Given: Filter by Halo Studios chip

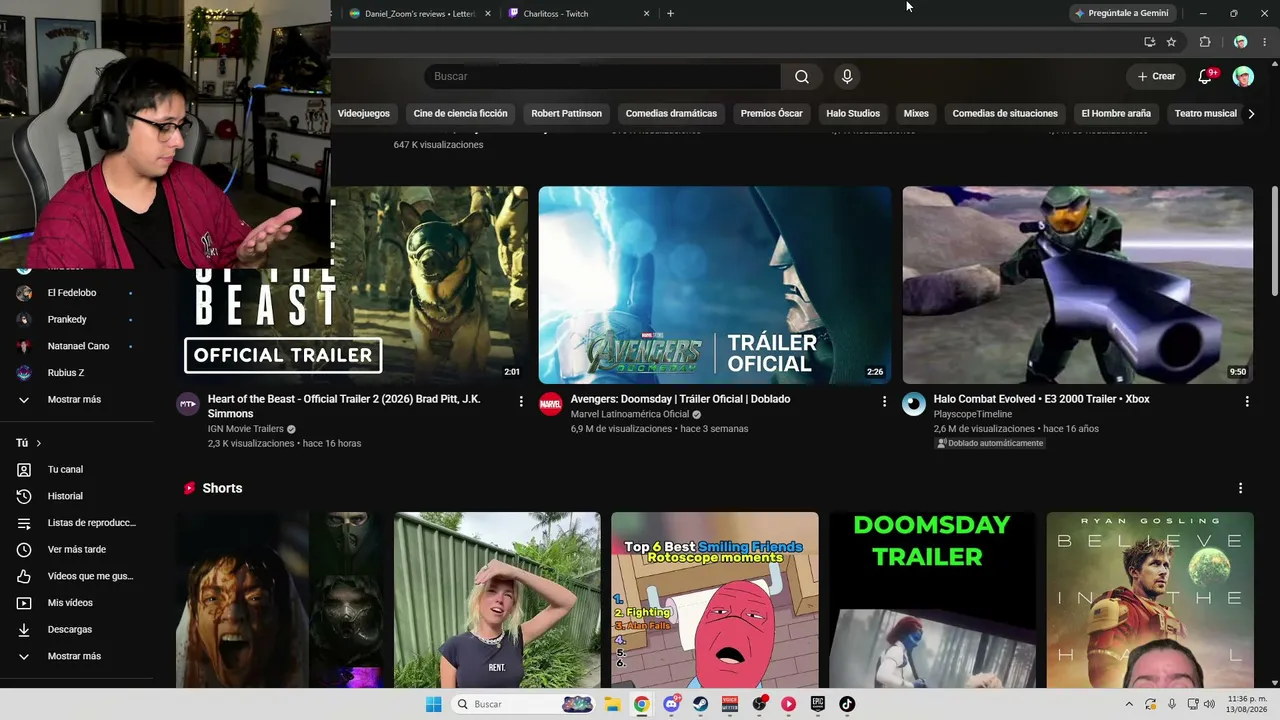Looking at the screenshot, I should [853, 114].
